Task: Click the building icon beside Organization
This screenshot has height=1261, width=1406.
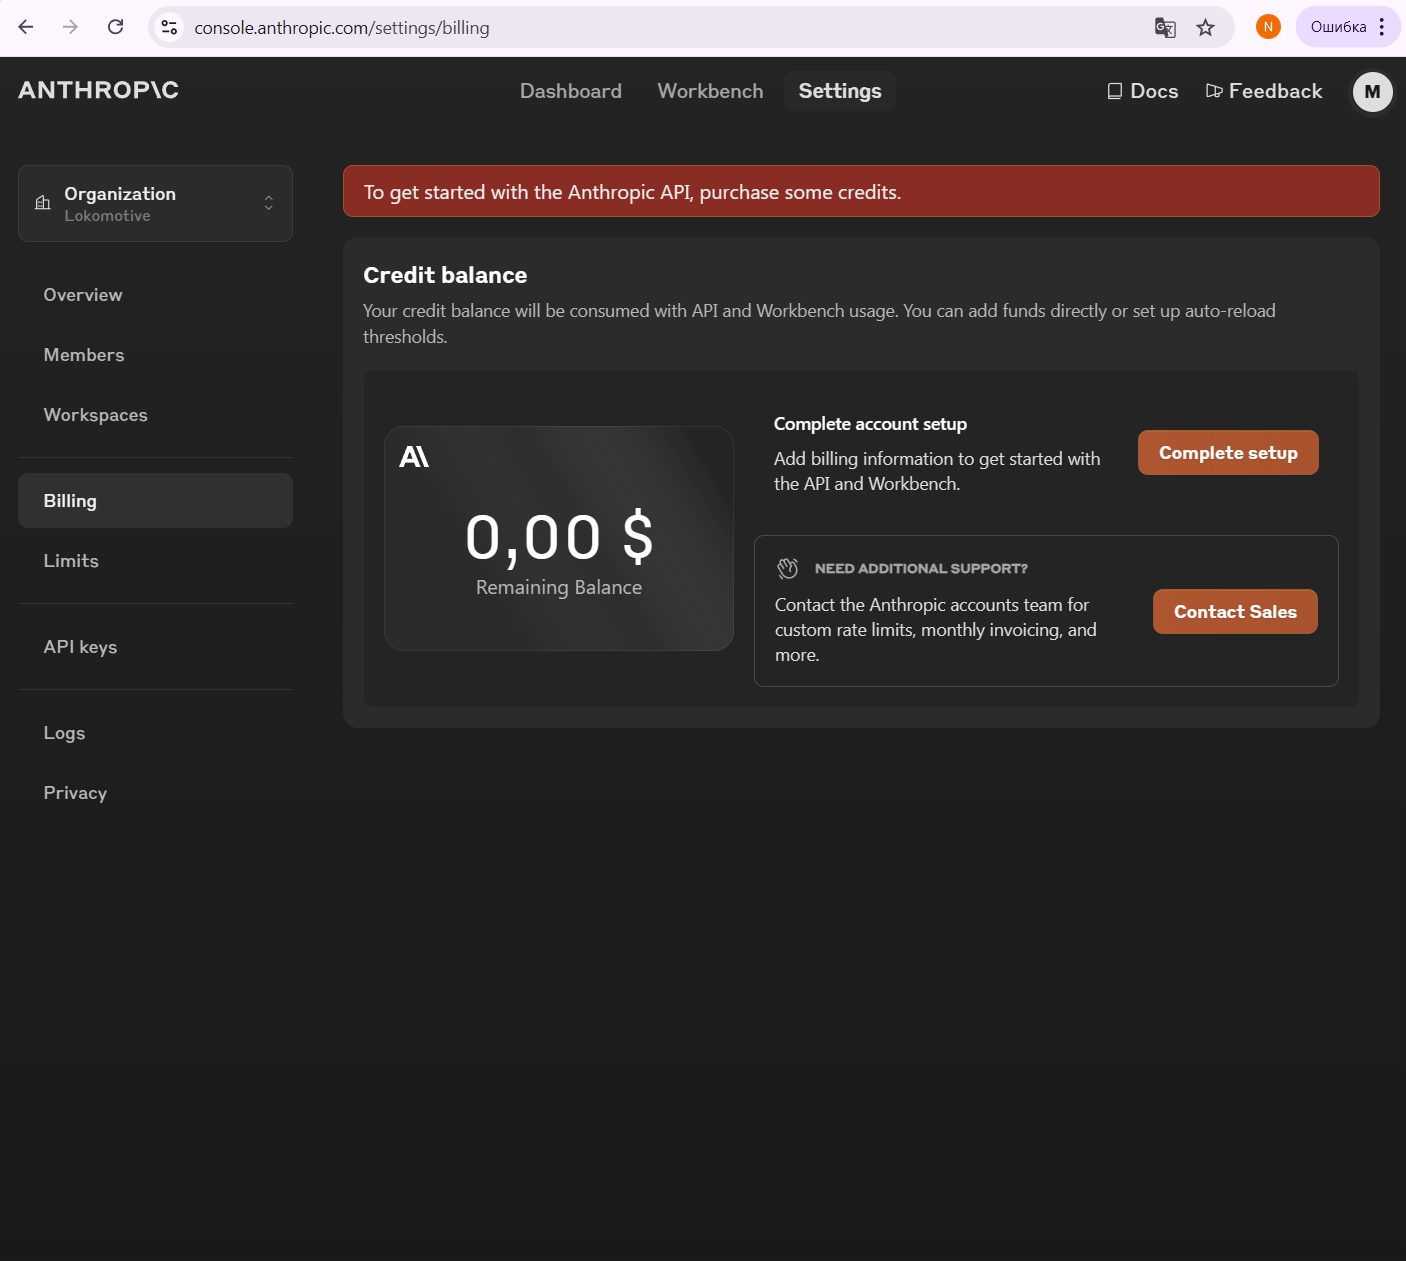Action: point(43,203)
